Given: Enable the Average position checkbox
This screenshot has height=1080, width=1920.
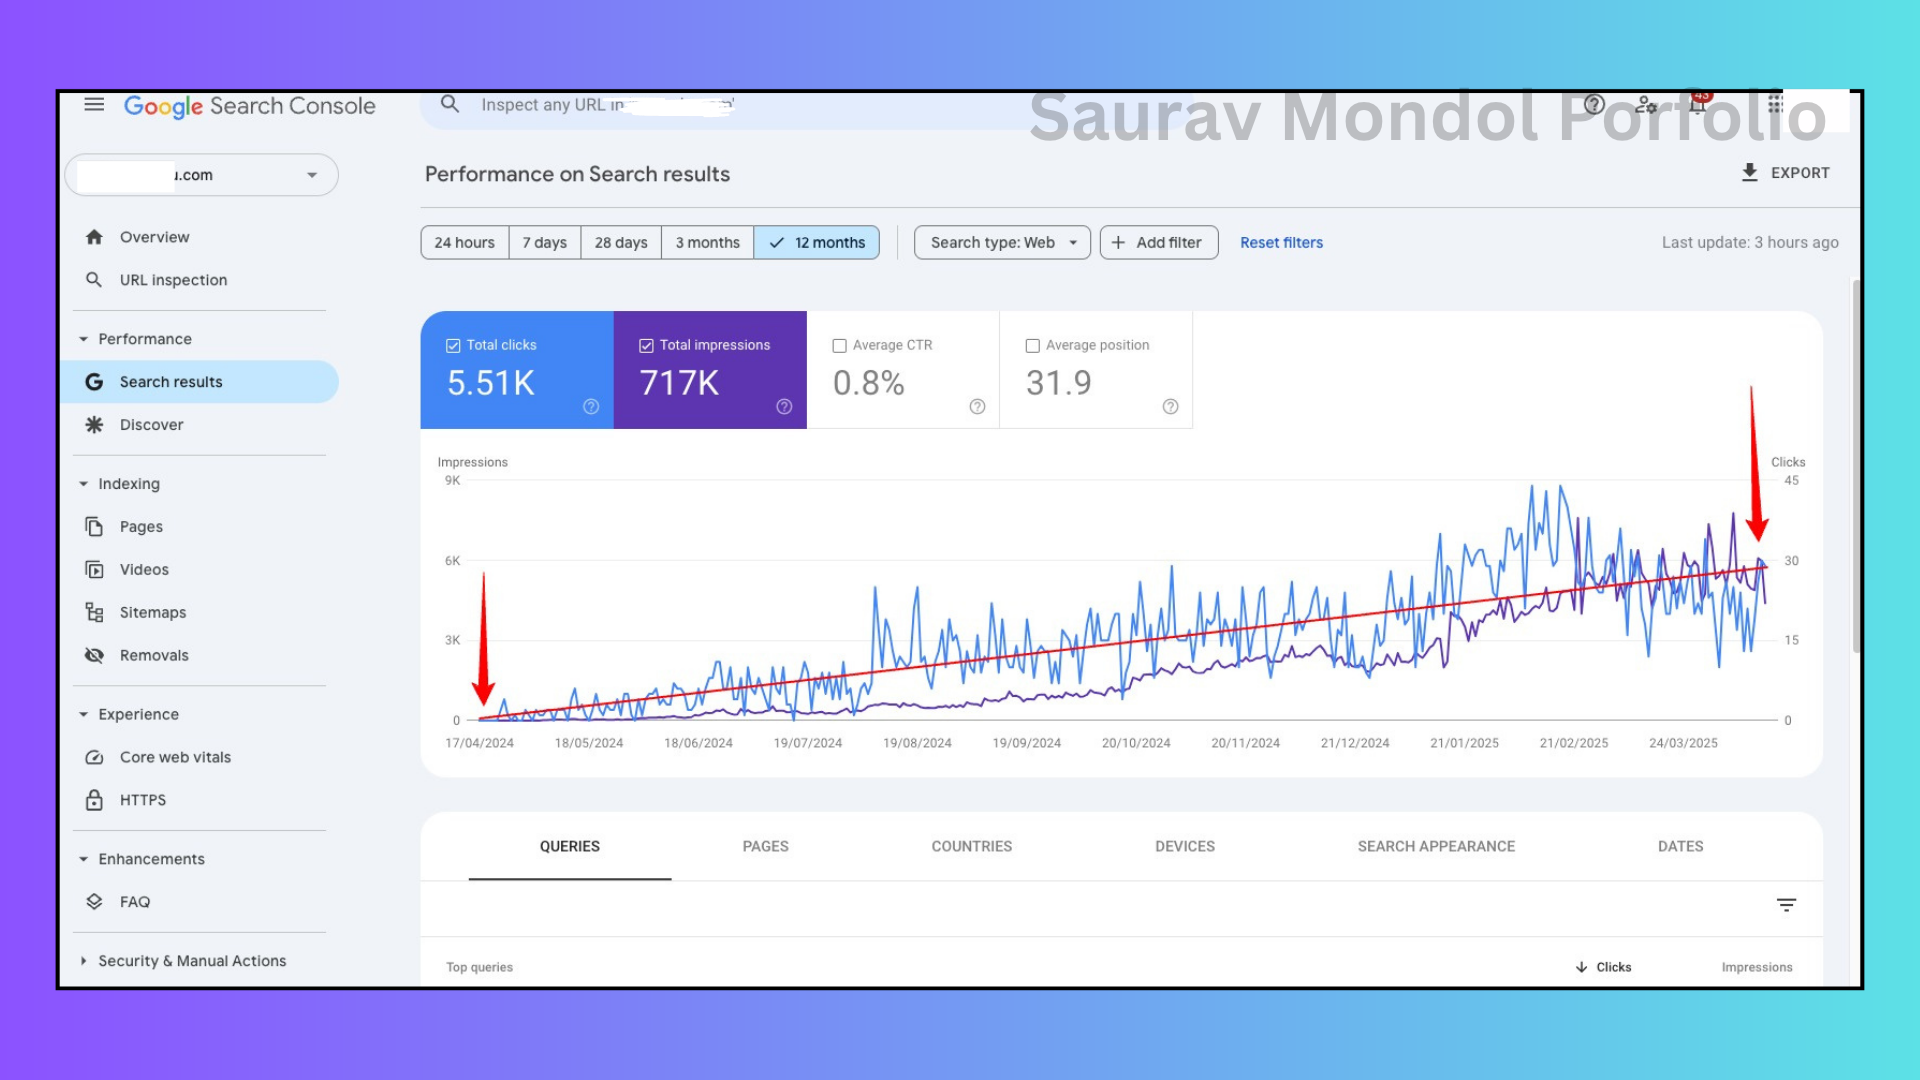Looking at the screenshot, I should [1032, 345].
